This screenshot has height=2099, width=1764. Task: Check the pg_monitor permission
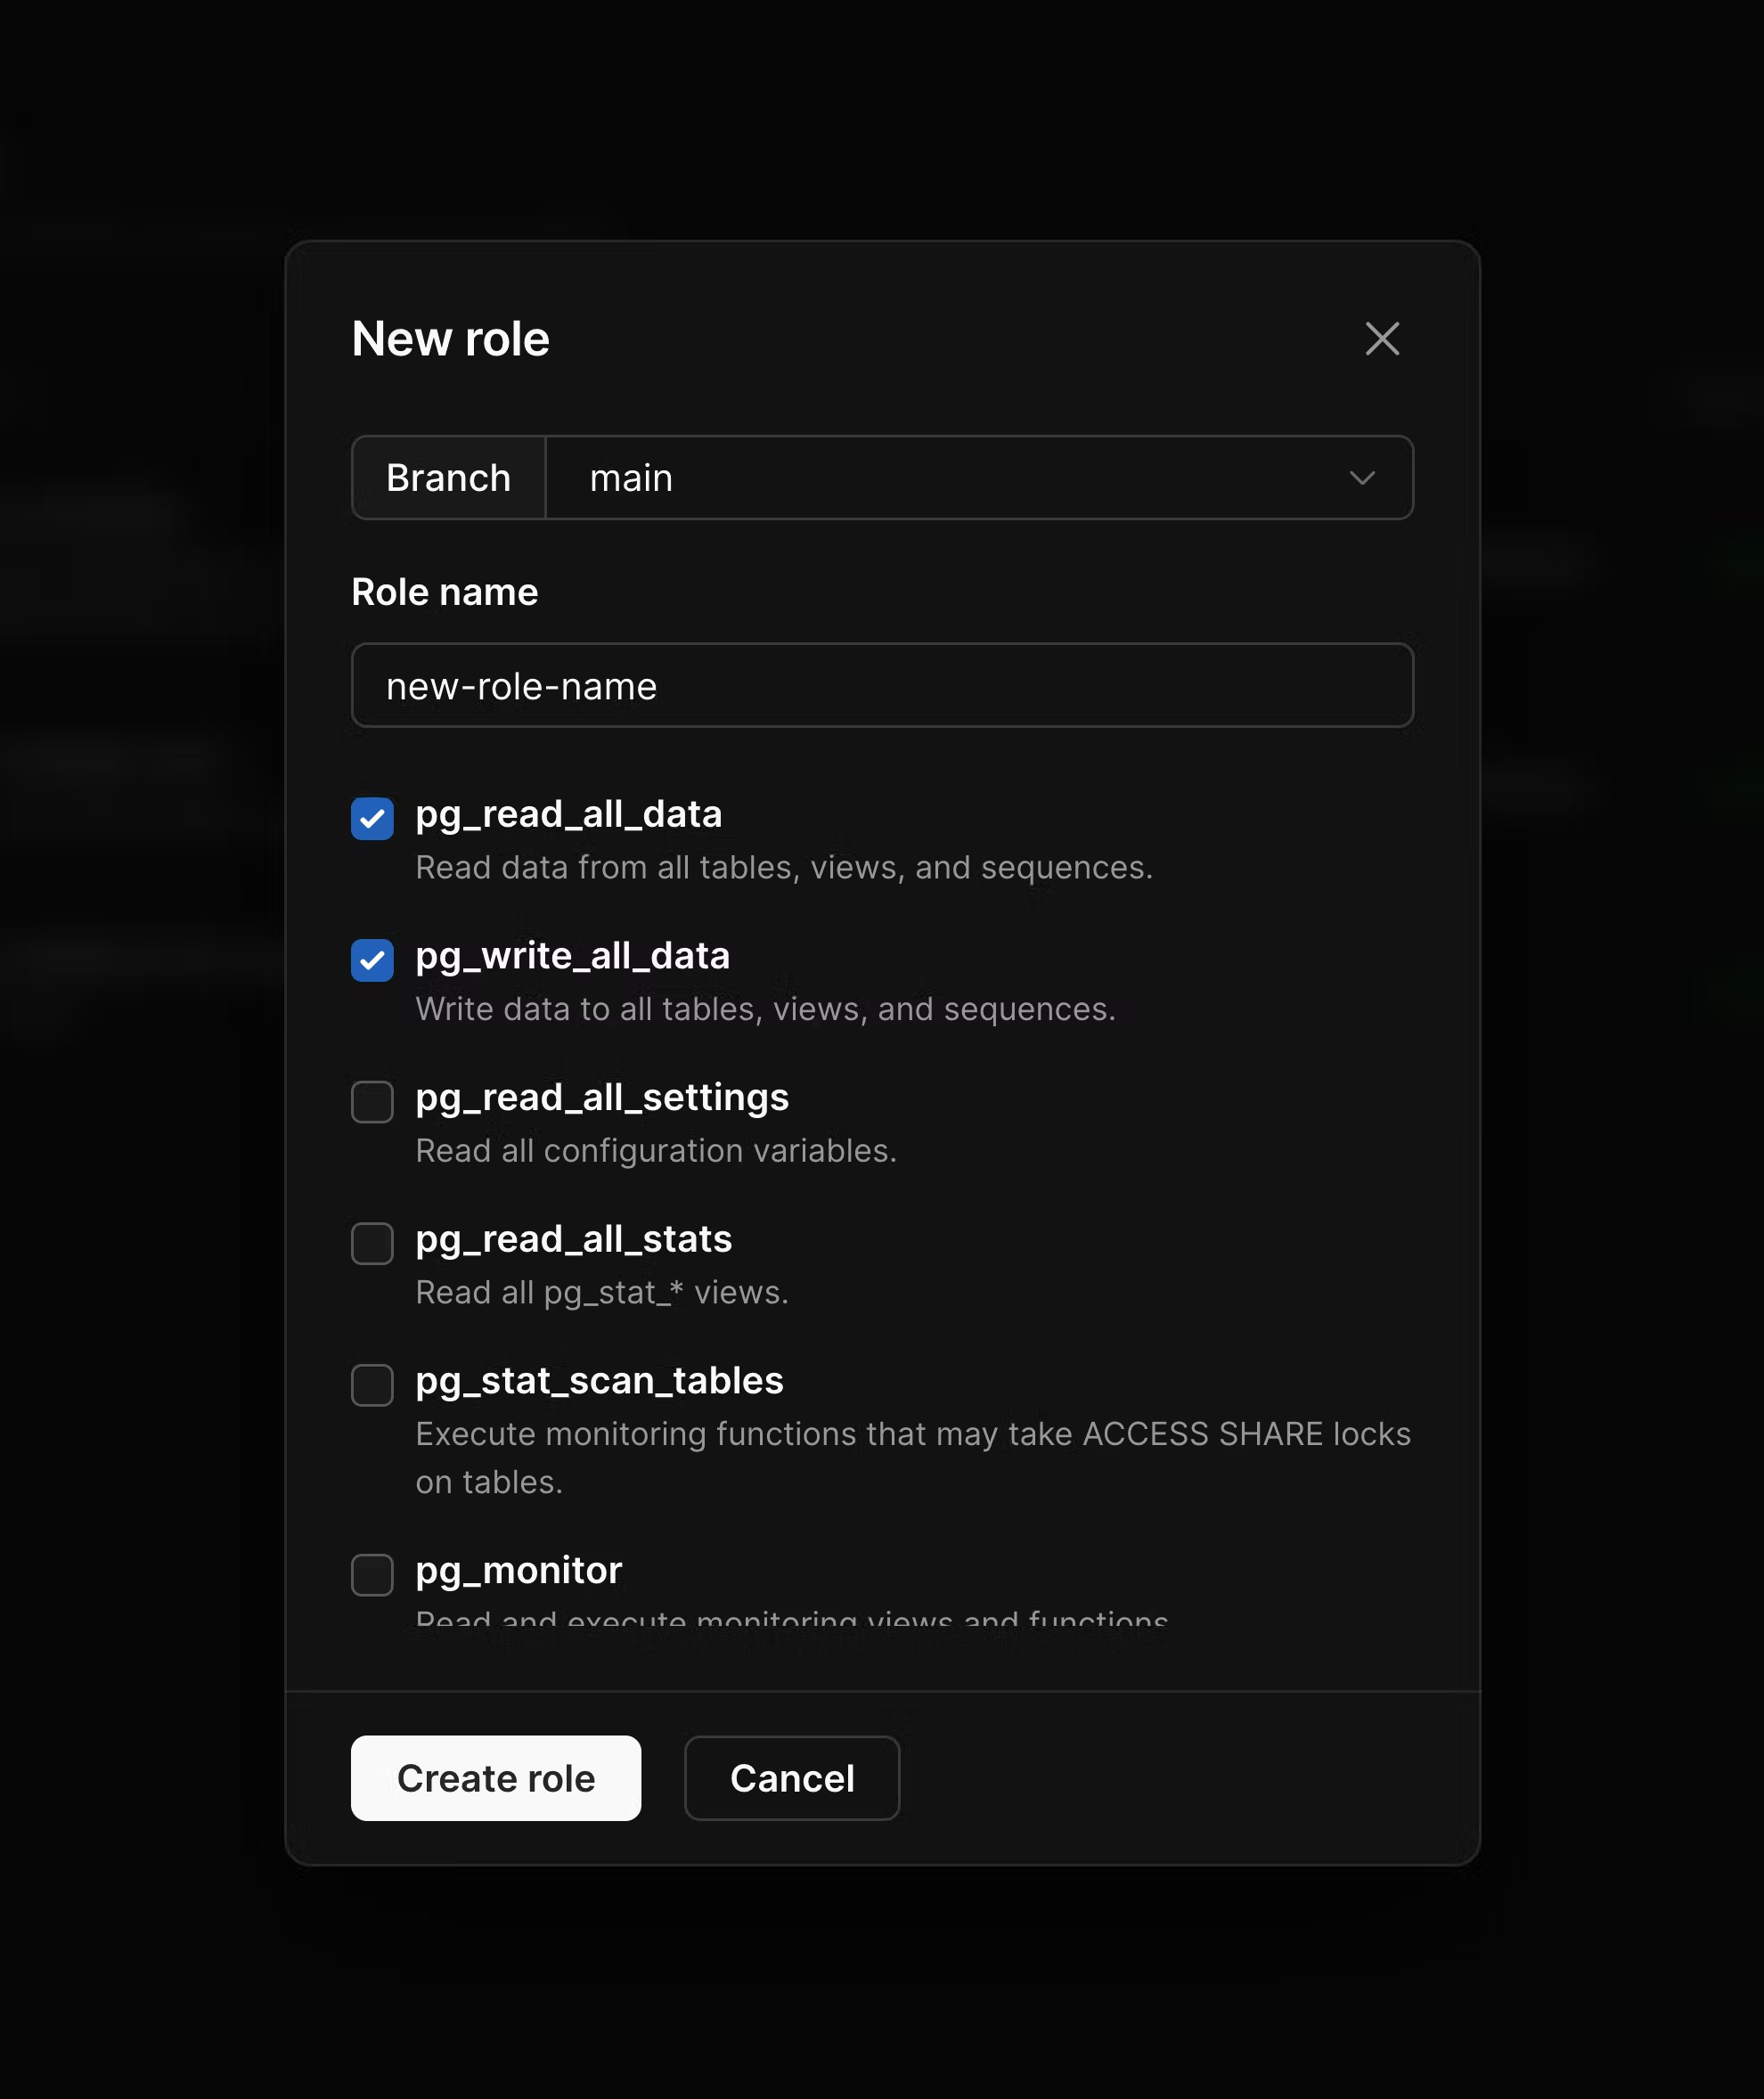371,1576
